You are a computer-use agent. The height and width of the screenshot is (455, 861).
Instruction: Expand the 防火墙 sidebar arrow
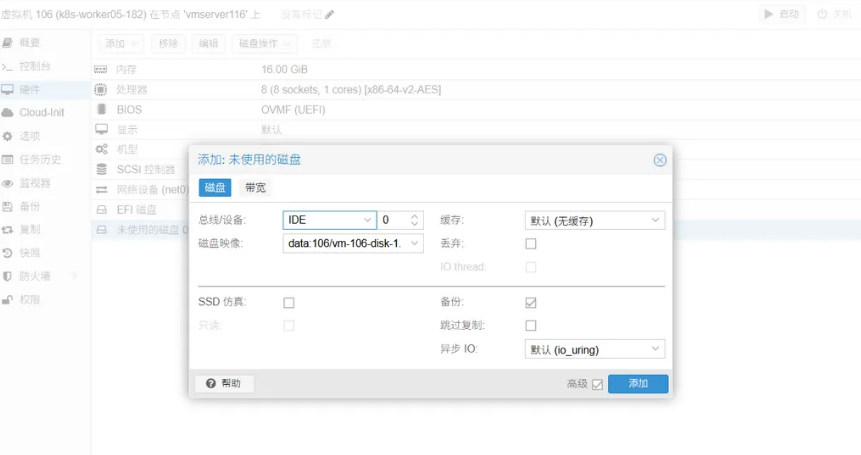74,276
